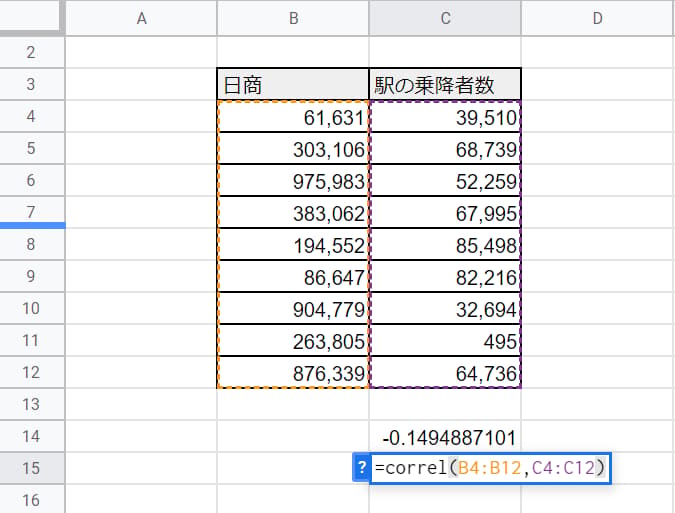Click the select-all corner box
Image resolution: width=675 pixels, height=513 pixels.
point(31,16)
